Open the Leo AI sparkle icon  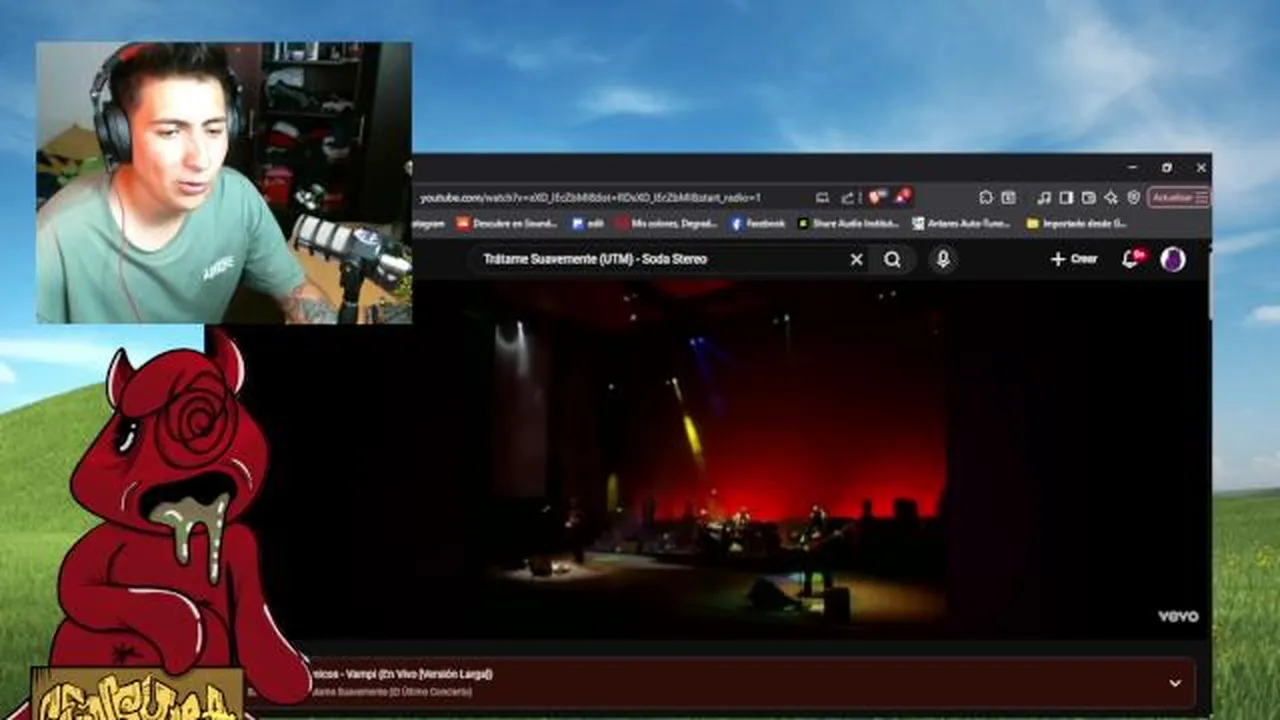click(x=1111, y=198)
